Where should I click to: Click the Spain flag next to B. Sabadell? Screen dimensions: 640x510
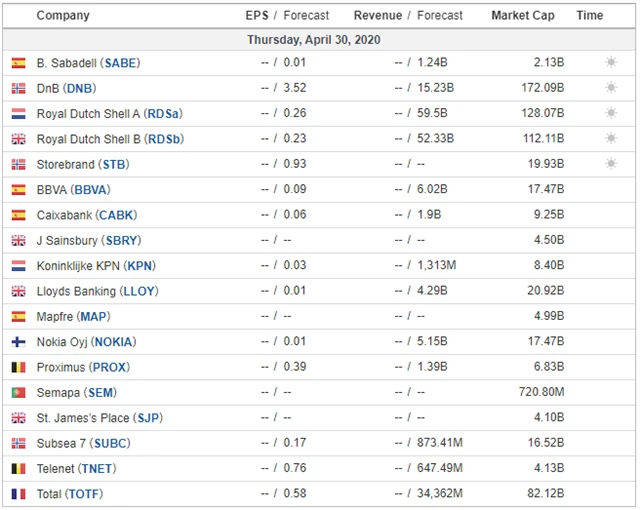[x=18, y=63]
